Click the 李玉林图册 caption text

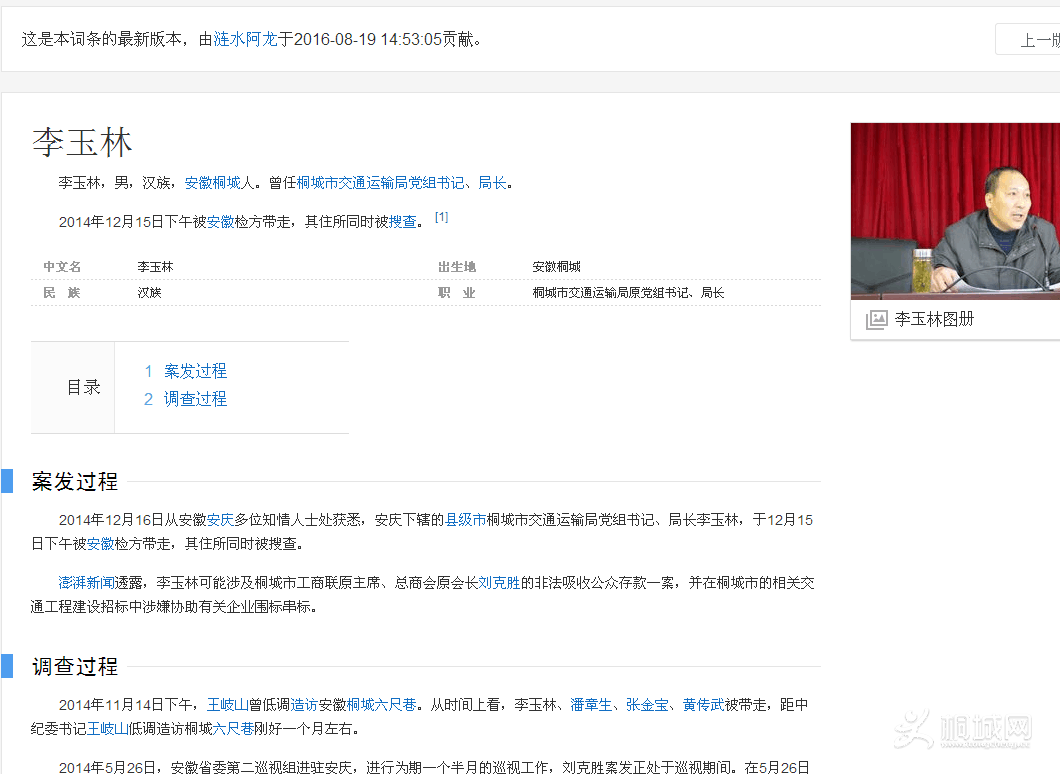tap(934, 320)
